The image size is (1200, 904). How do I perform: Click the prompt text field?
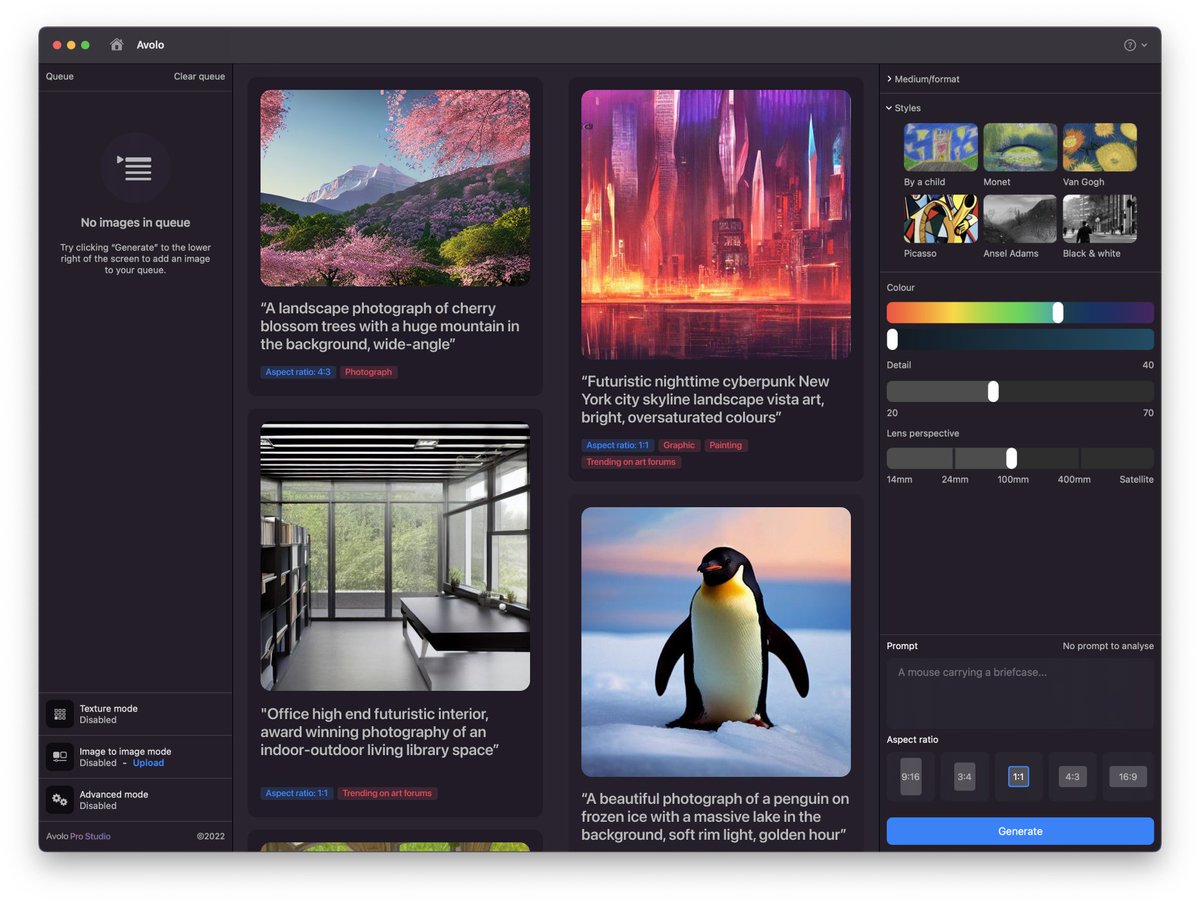[1020, 693]
